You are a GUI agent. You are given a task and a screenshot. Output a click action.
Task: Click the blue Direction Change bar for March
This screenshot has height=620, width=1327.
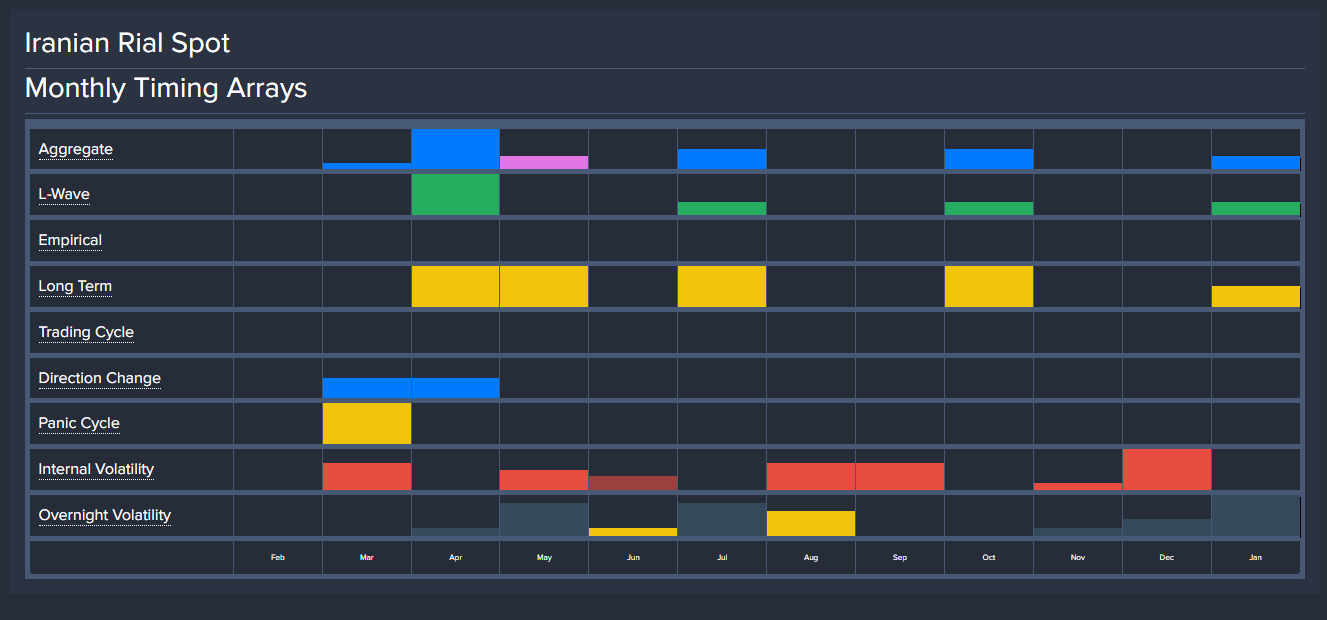(x=367, y=388)
